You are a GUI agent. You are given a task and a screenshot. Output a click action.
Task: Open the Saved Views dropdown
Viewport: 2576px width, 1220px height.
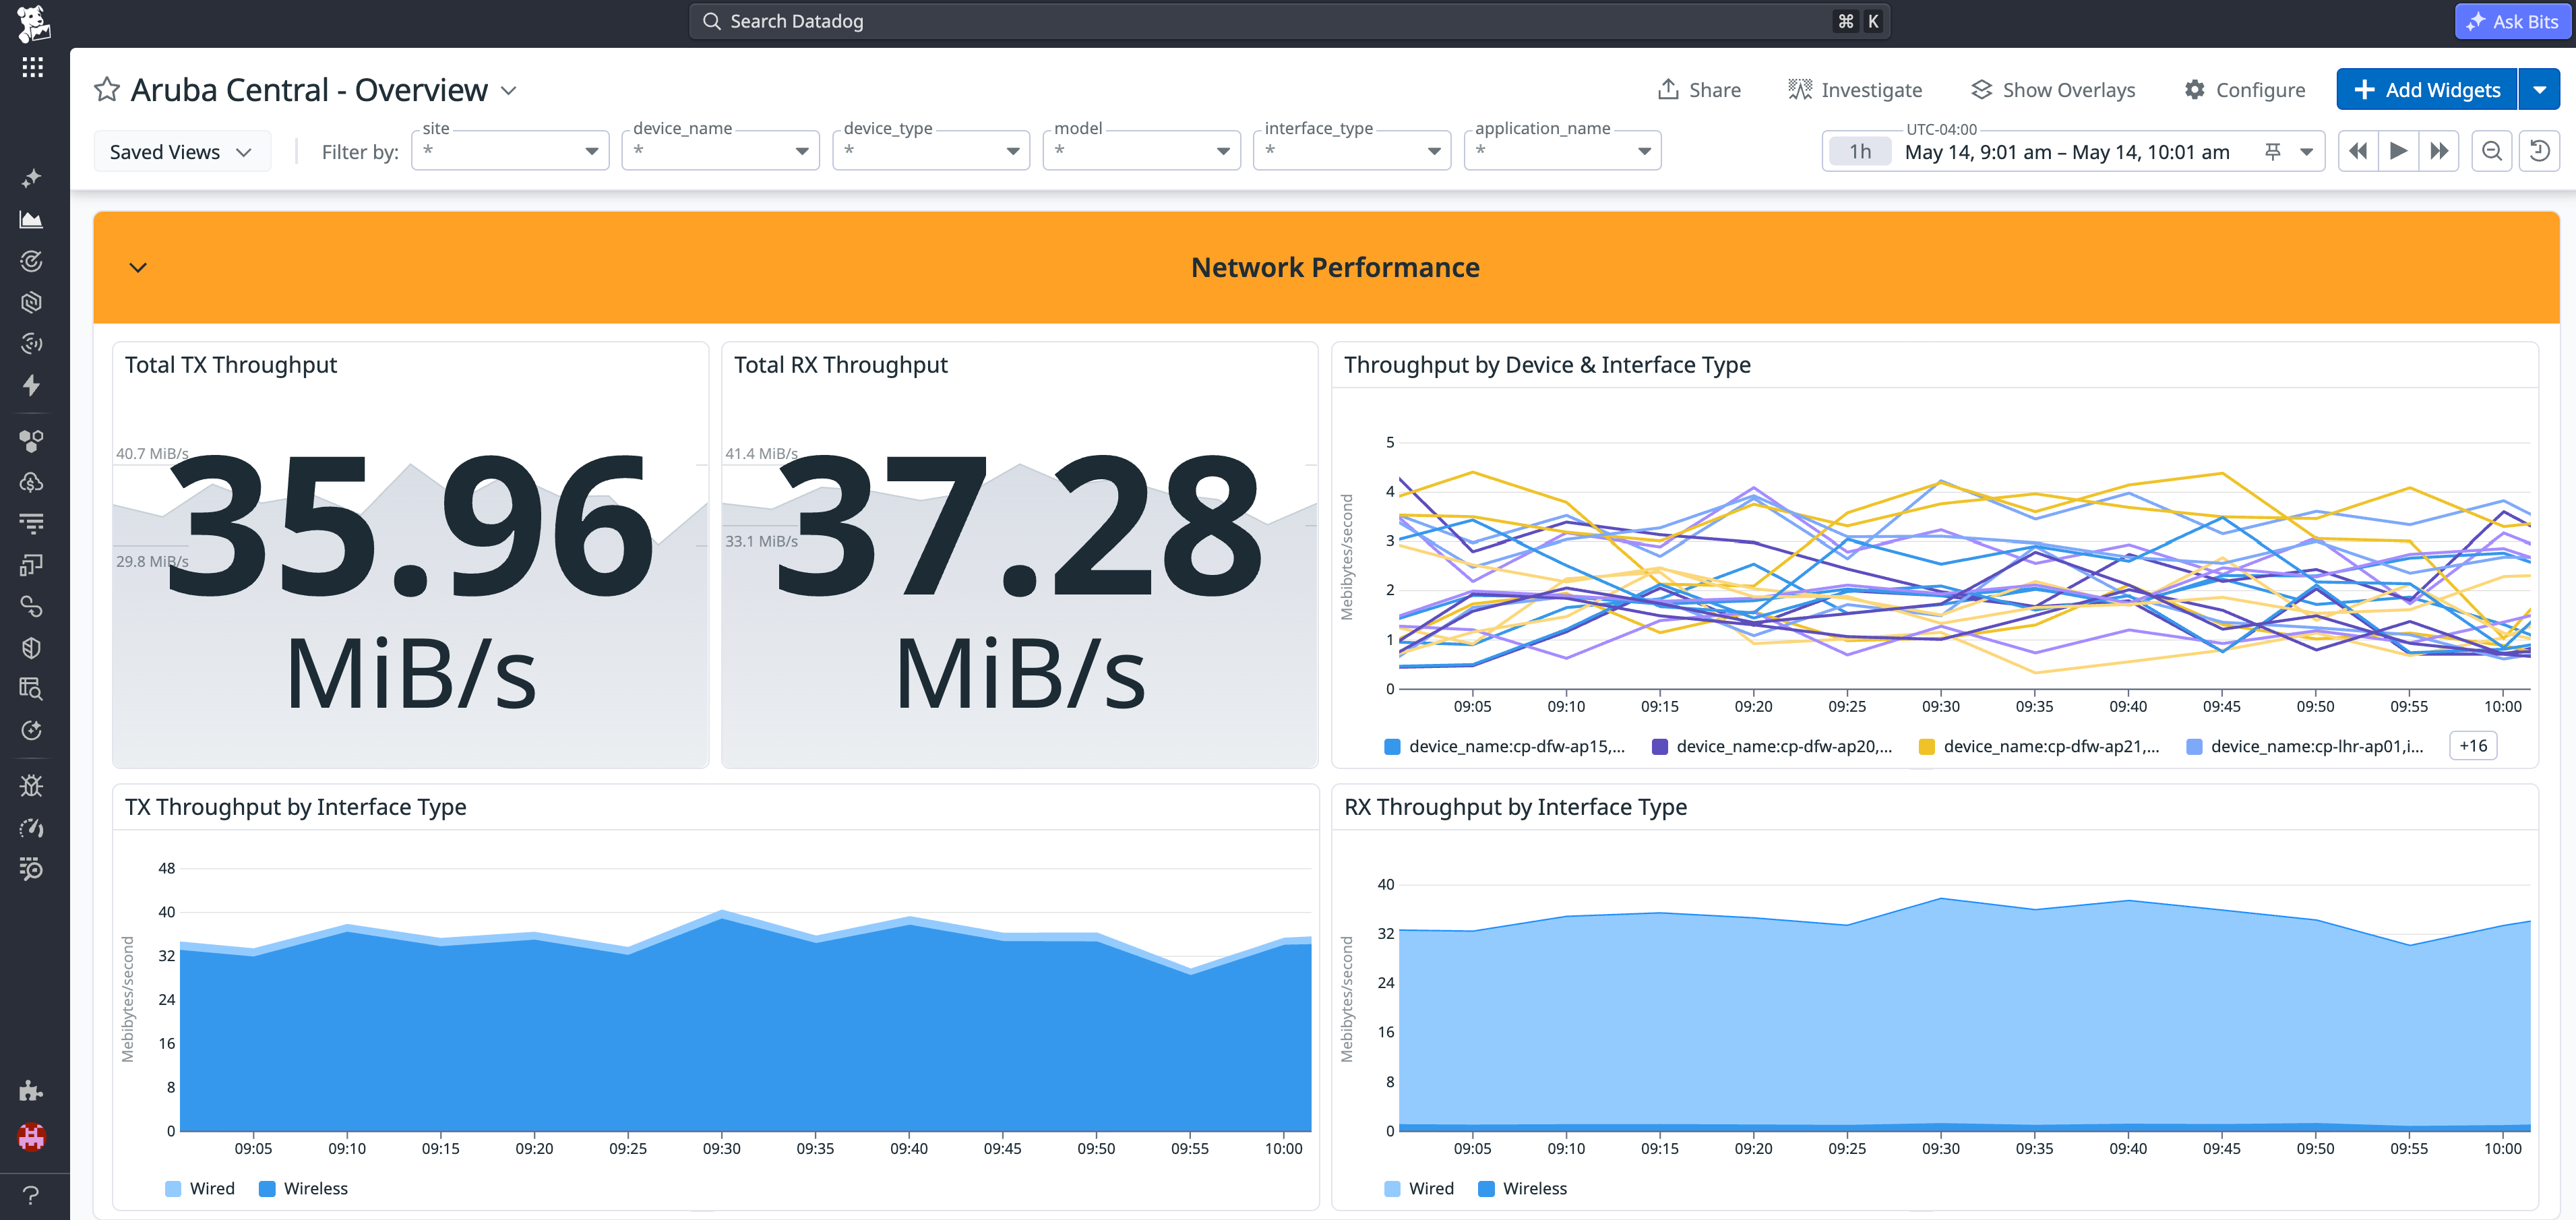click(182, 151)
